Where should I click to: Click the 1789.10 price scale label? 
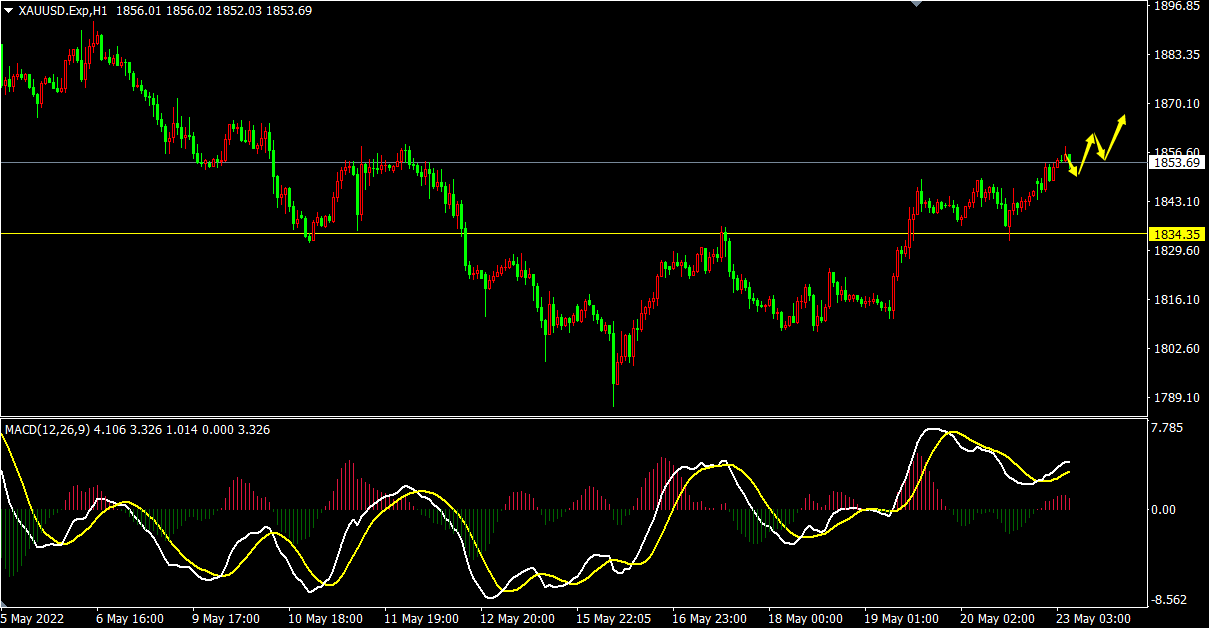click(1176, 398)
